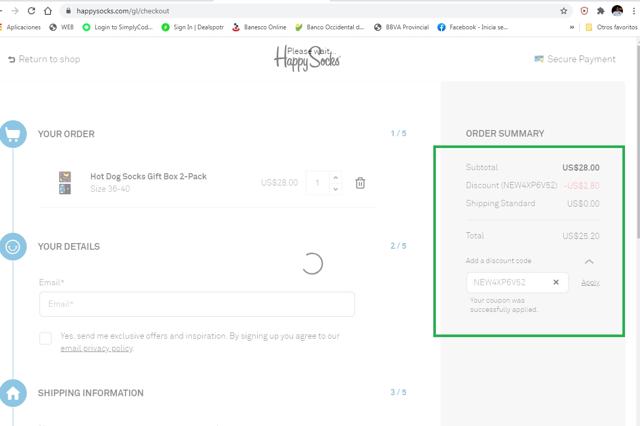Image resolution: width=640 pixels, height=426 pixels.
Task: Clear discount code with X
Action: pos(556,282)
